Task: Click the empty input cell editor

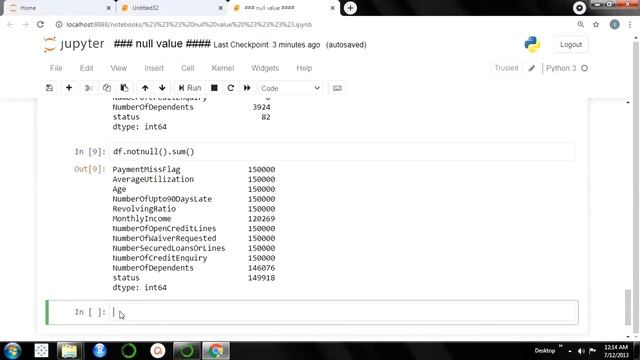Action: (x=343, y=312)
